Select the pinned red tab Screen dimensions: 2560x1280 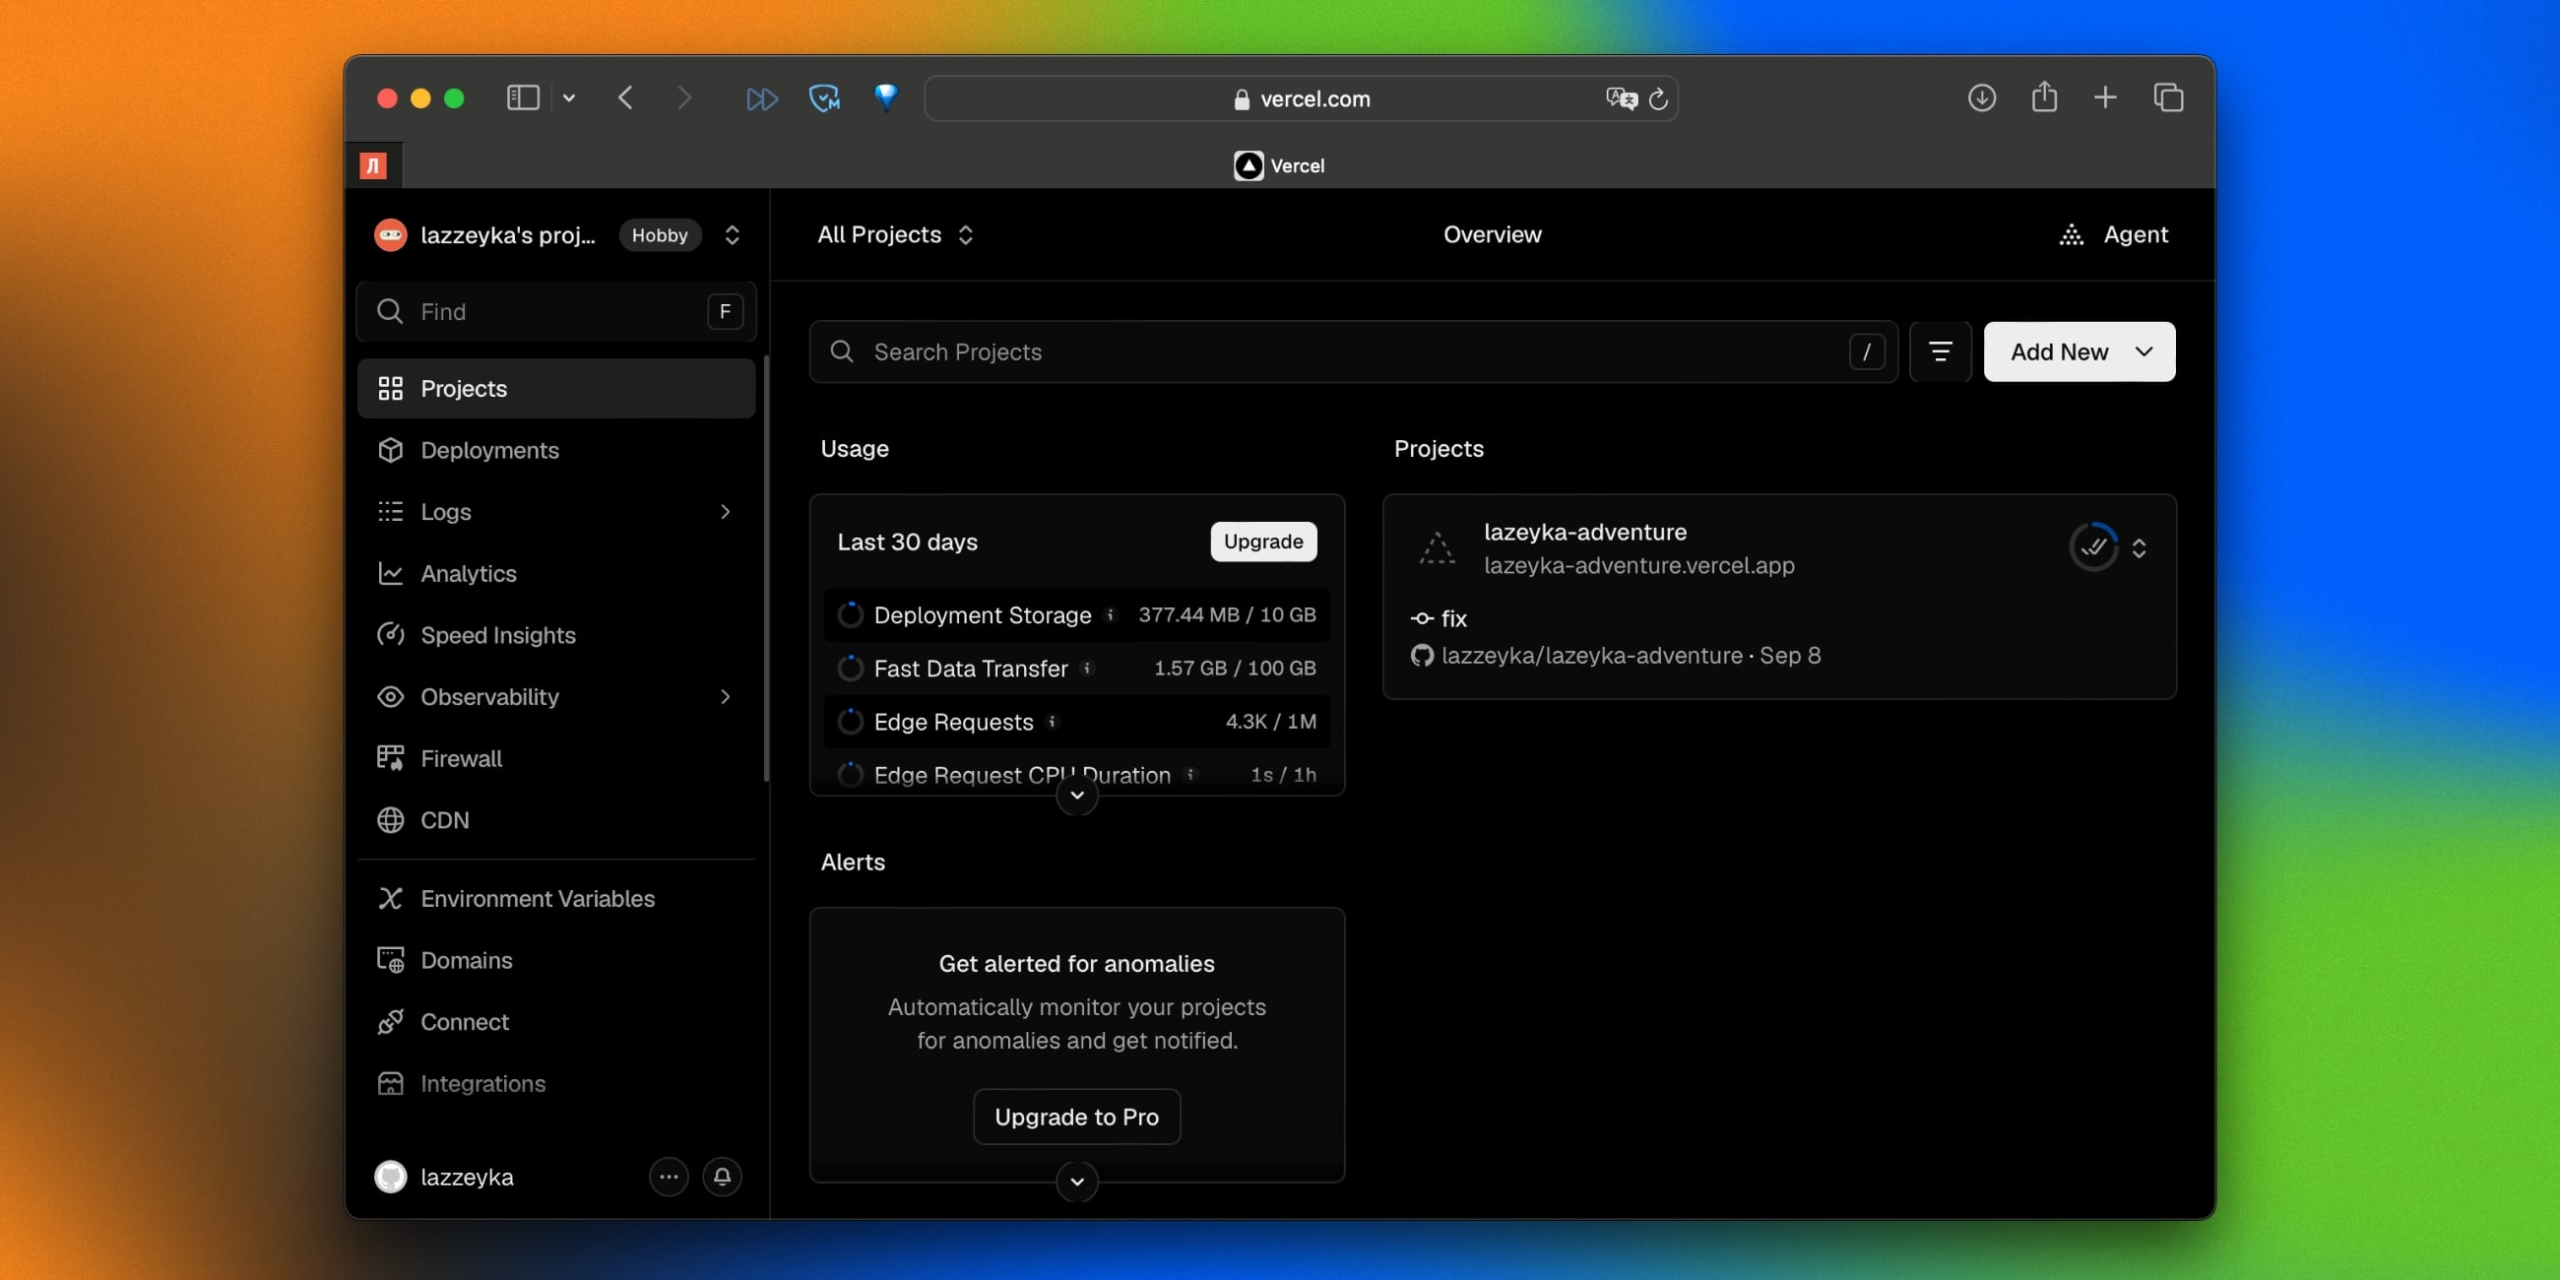(373, 165)
